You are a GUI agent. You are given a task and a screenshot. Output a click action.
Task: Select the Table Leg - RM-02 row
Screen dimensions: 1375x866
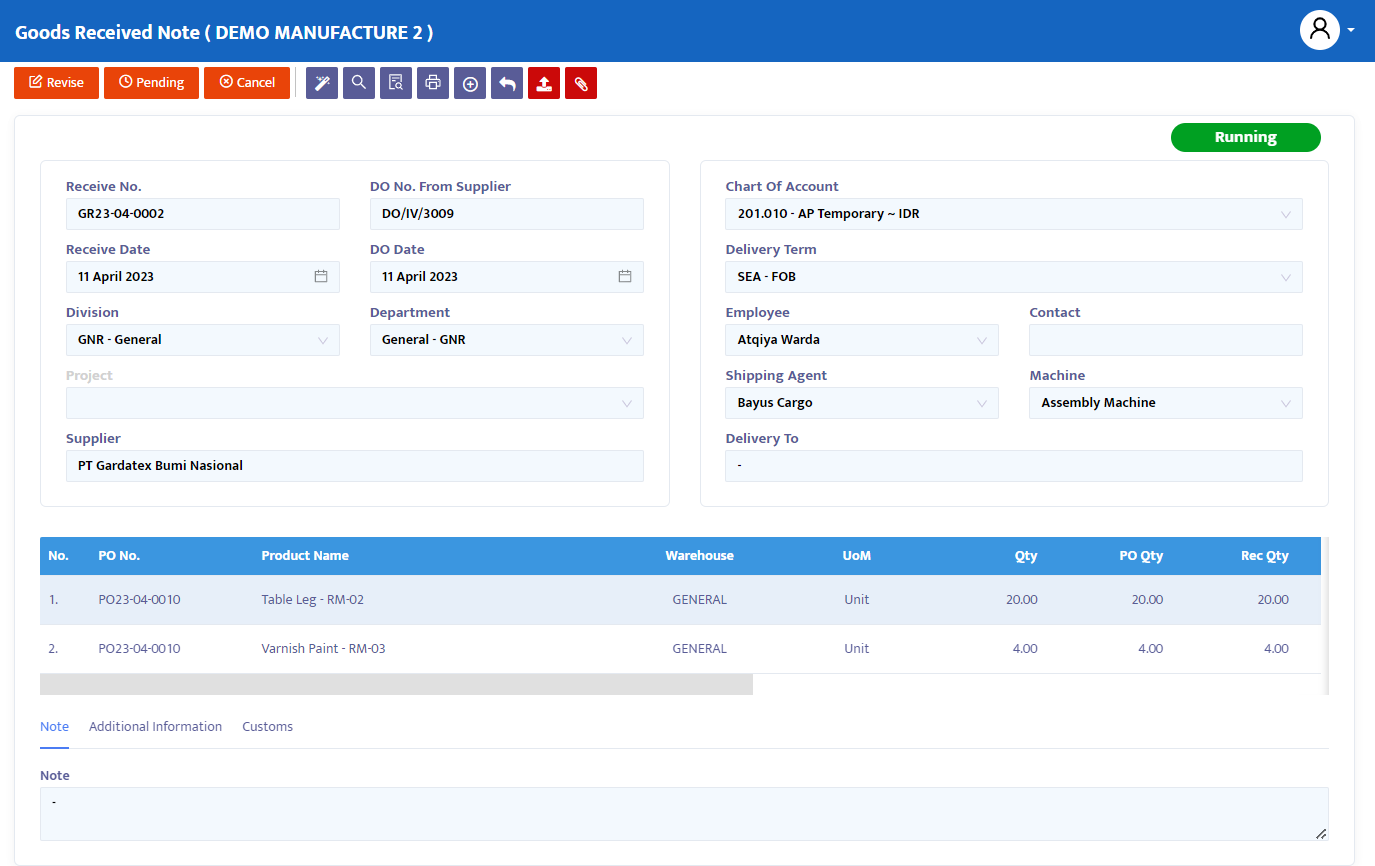click(680, 600)
